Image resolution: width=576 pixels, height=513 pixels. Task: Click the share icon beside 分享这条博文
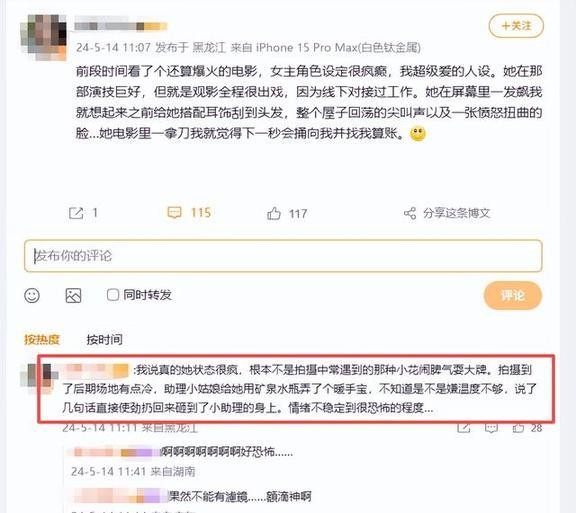coord(410,213)
